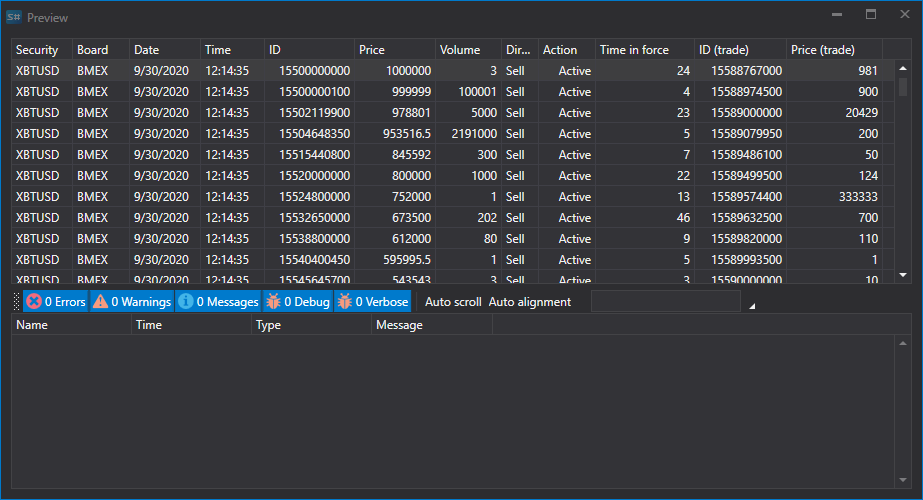Click ID cell 15520000000
Viewport: 923px width, 500px height.
[x=310, y=176]
